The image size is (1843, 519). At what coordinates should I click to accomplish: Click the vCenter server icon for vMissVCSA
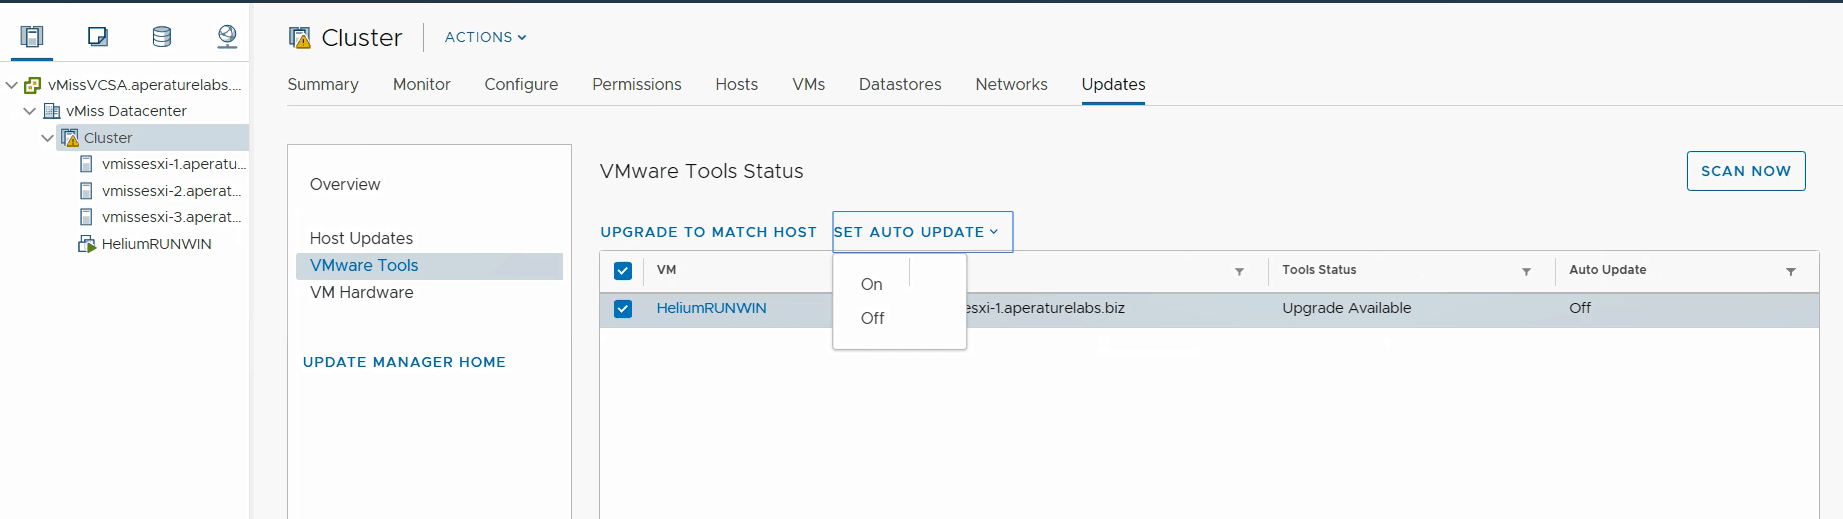coord(33,85)
